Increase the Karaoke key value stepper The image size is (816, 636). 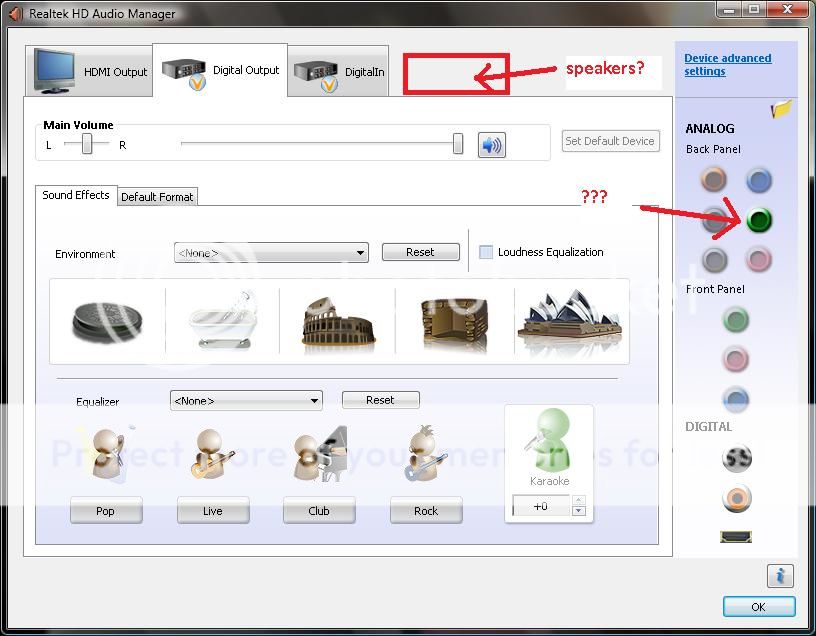point(578,500)
